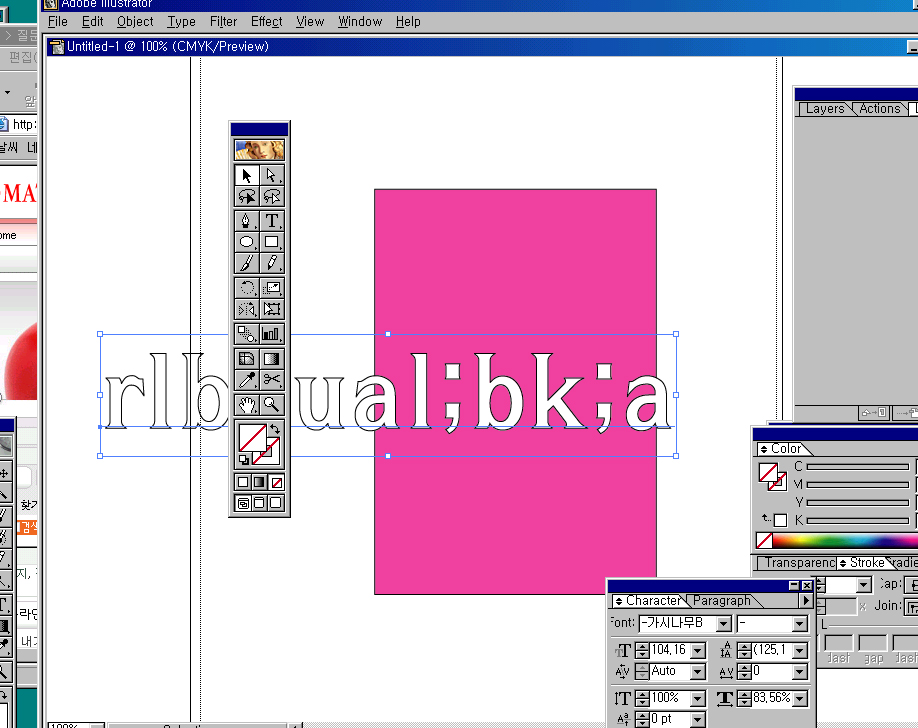
Task: Enable Full Screen Mode button in toolbox
Action: click(x=276, y=503)
